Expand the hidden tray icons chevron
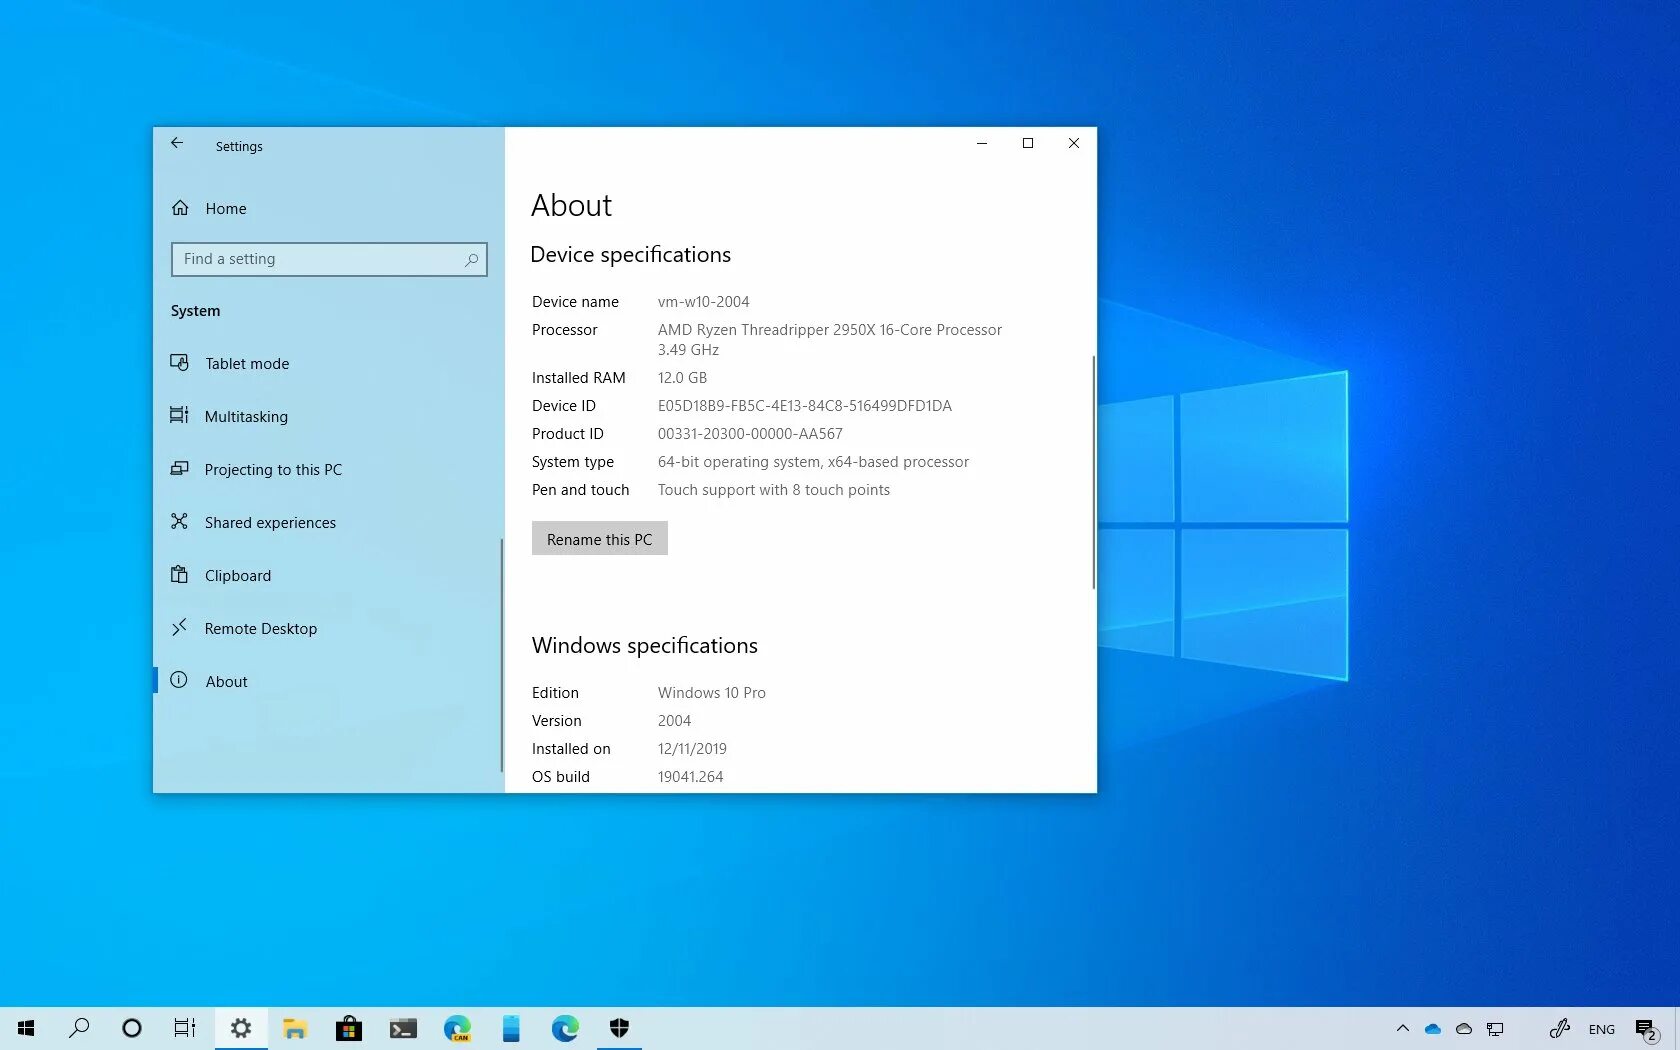Viewport: 1680px width, 1050px height. point(1402,1028)
